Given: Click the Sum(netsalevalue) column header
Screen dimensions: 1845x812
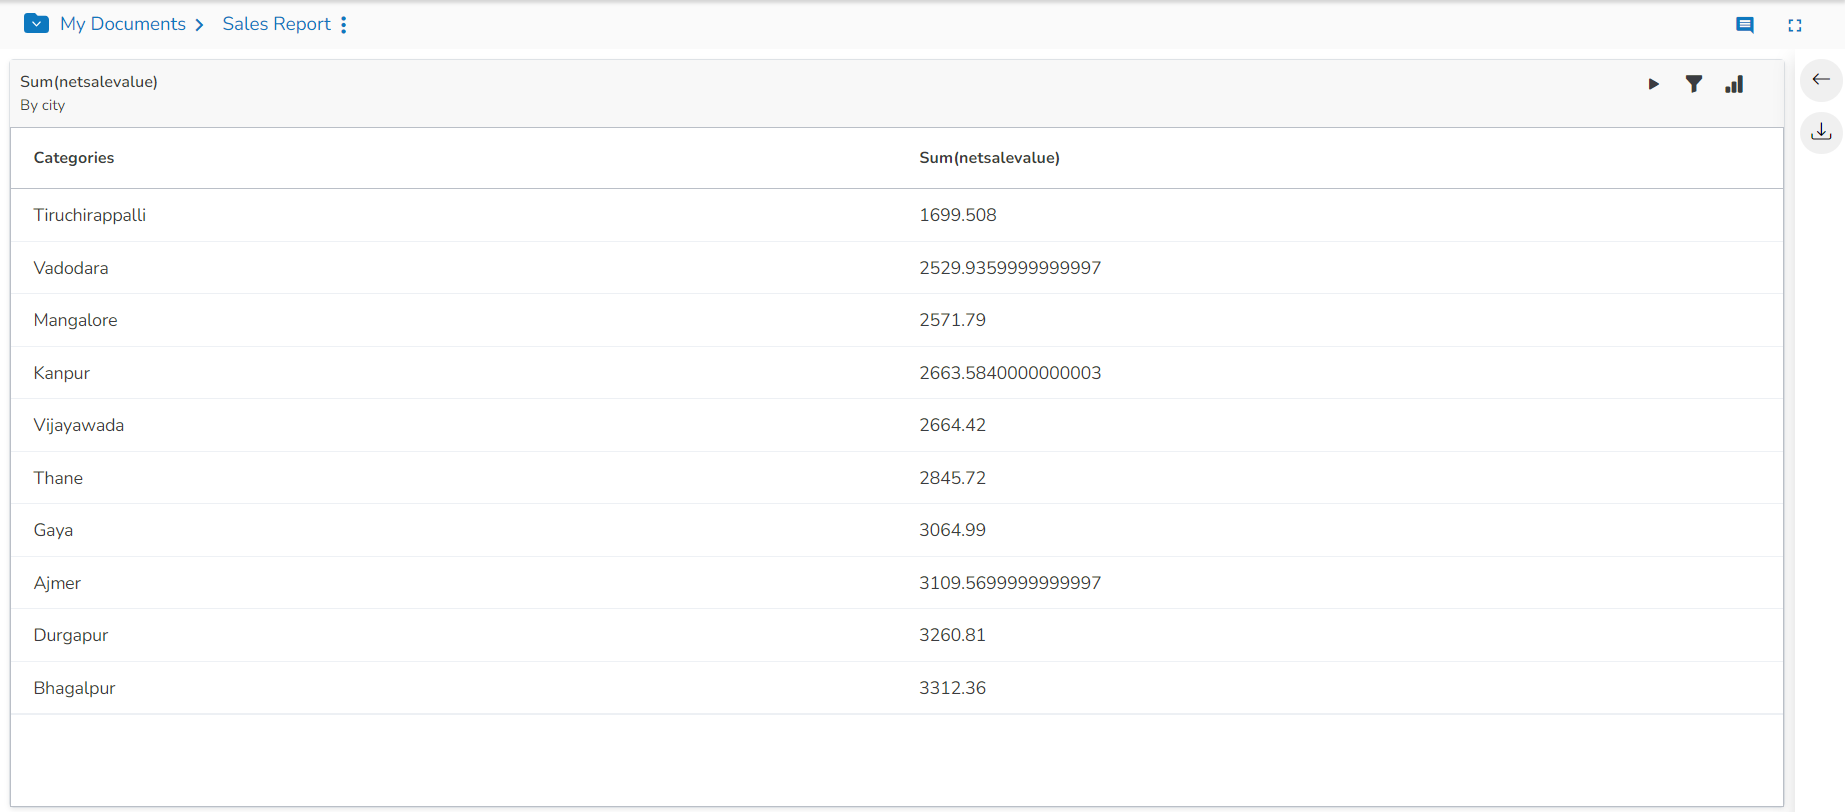Looking at the screenshot, I should click(989, 158).
